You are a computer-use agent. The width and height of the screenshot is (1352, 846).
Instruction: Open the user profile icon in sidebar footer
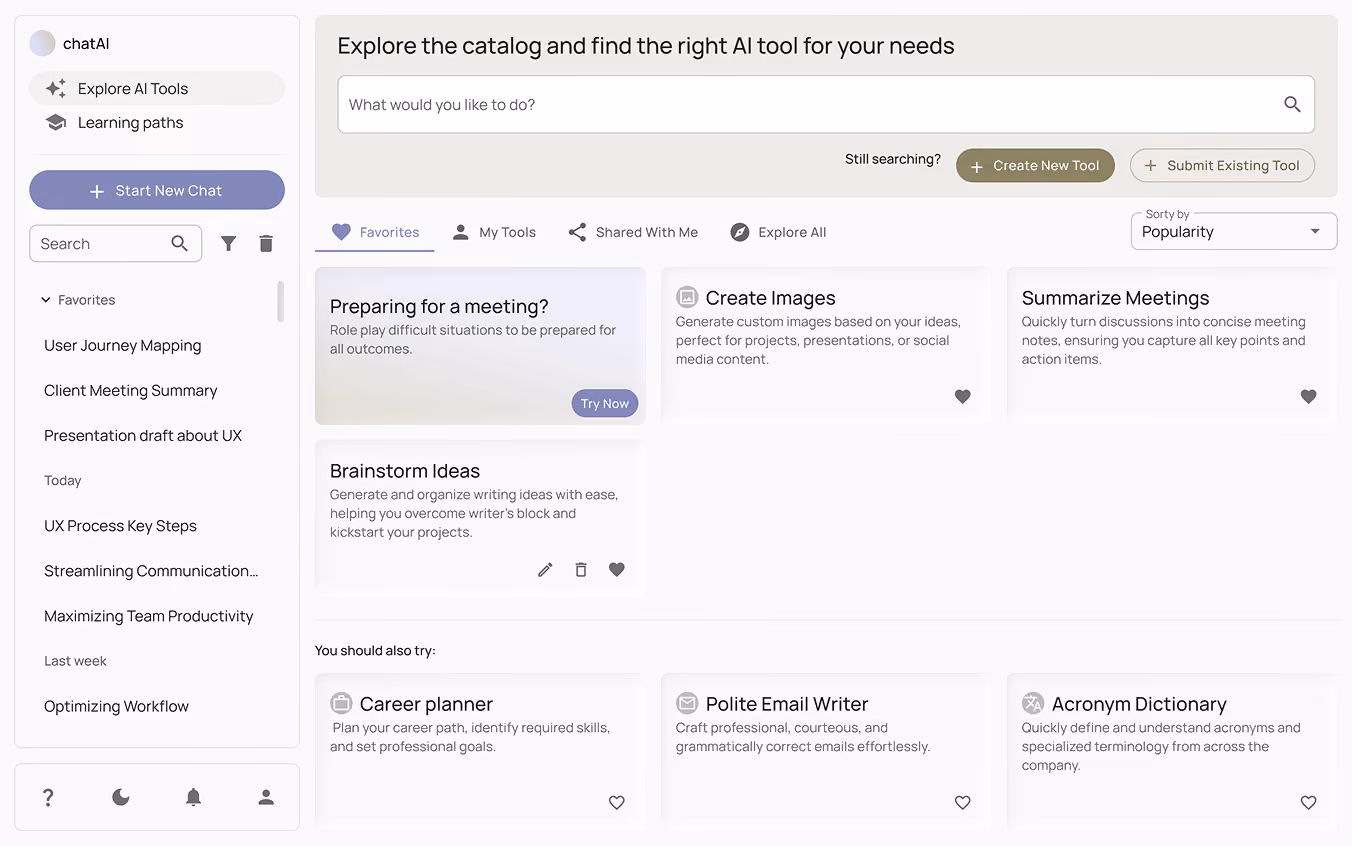266,797
